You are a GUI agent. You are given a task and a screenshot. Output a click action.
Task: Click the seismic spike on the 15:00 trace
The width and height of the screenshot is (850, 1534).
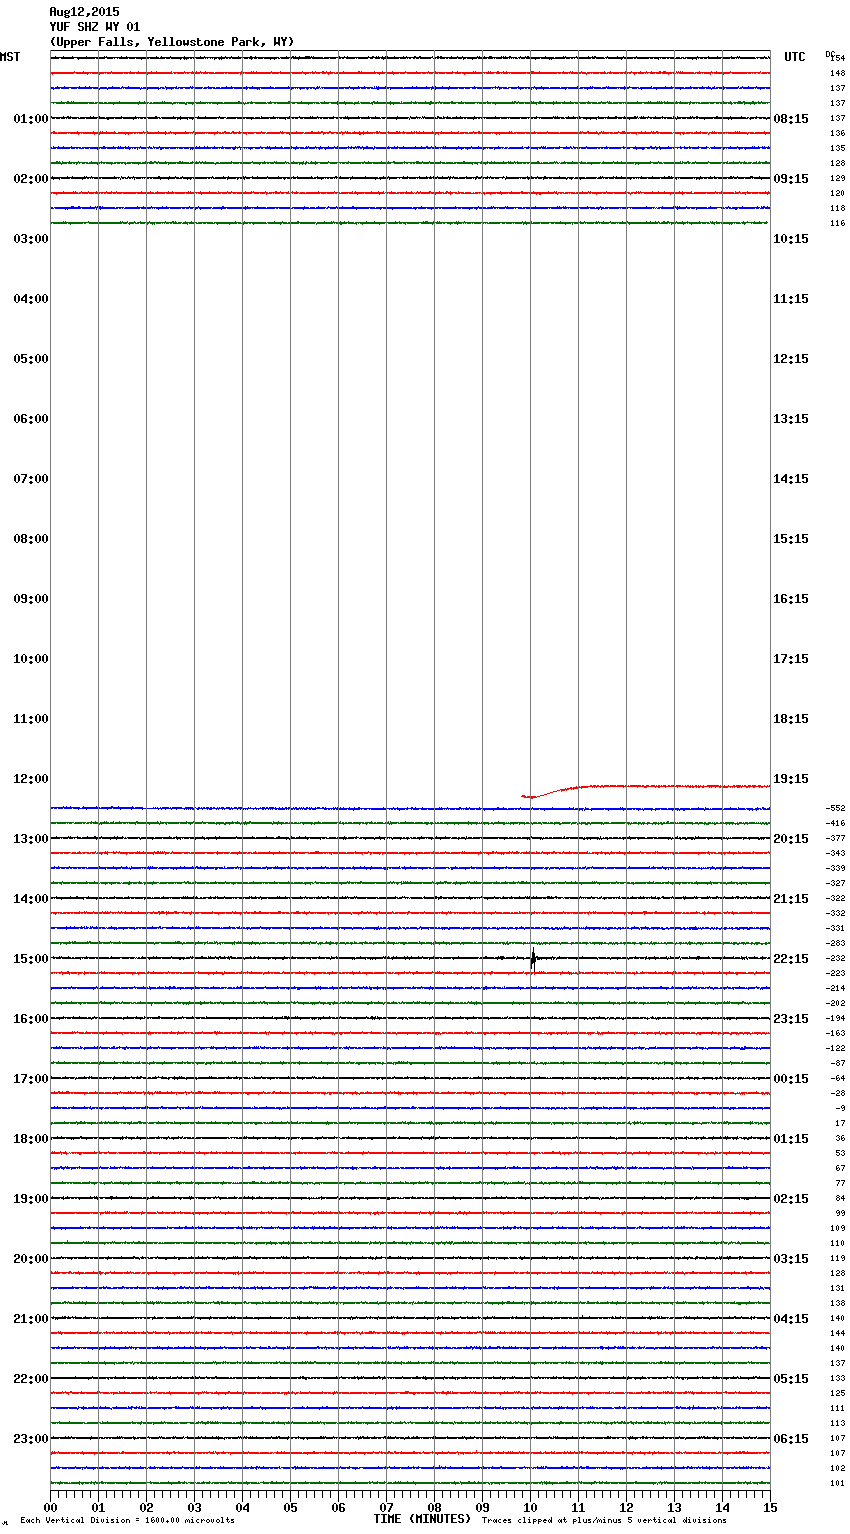click(x=533, y=959)
